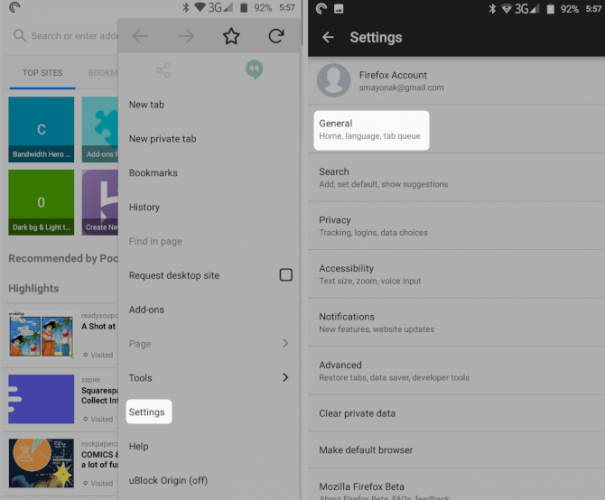Expand the Tools submenu chevron
Viewport: 605px width, 500px height.
pyautogui.click(x=286, y=377)
